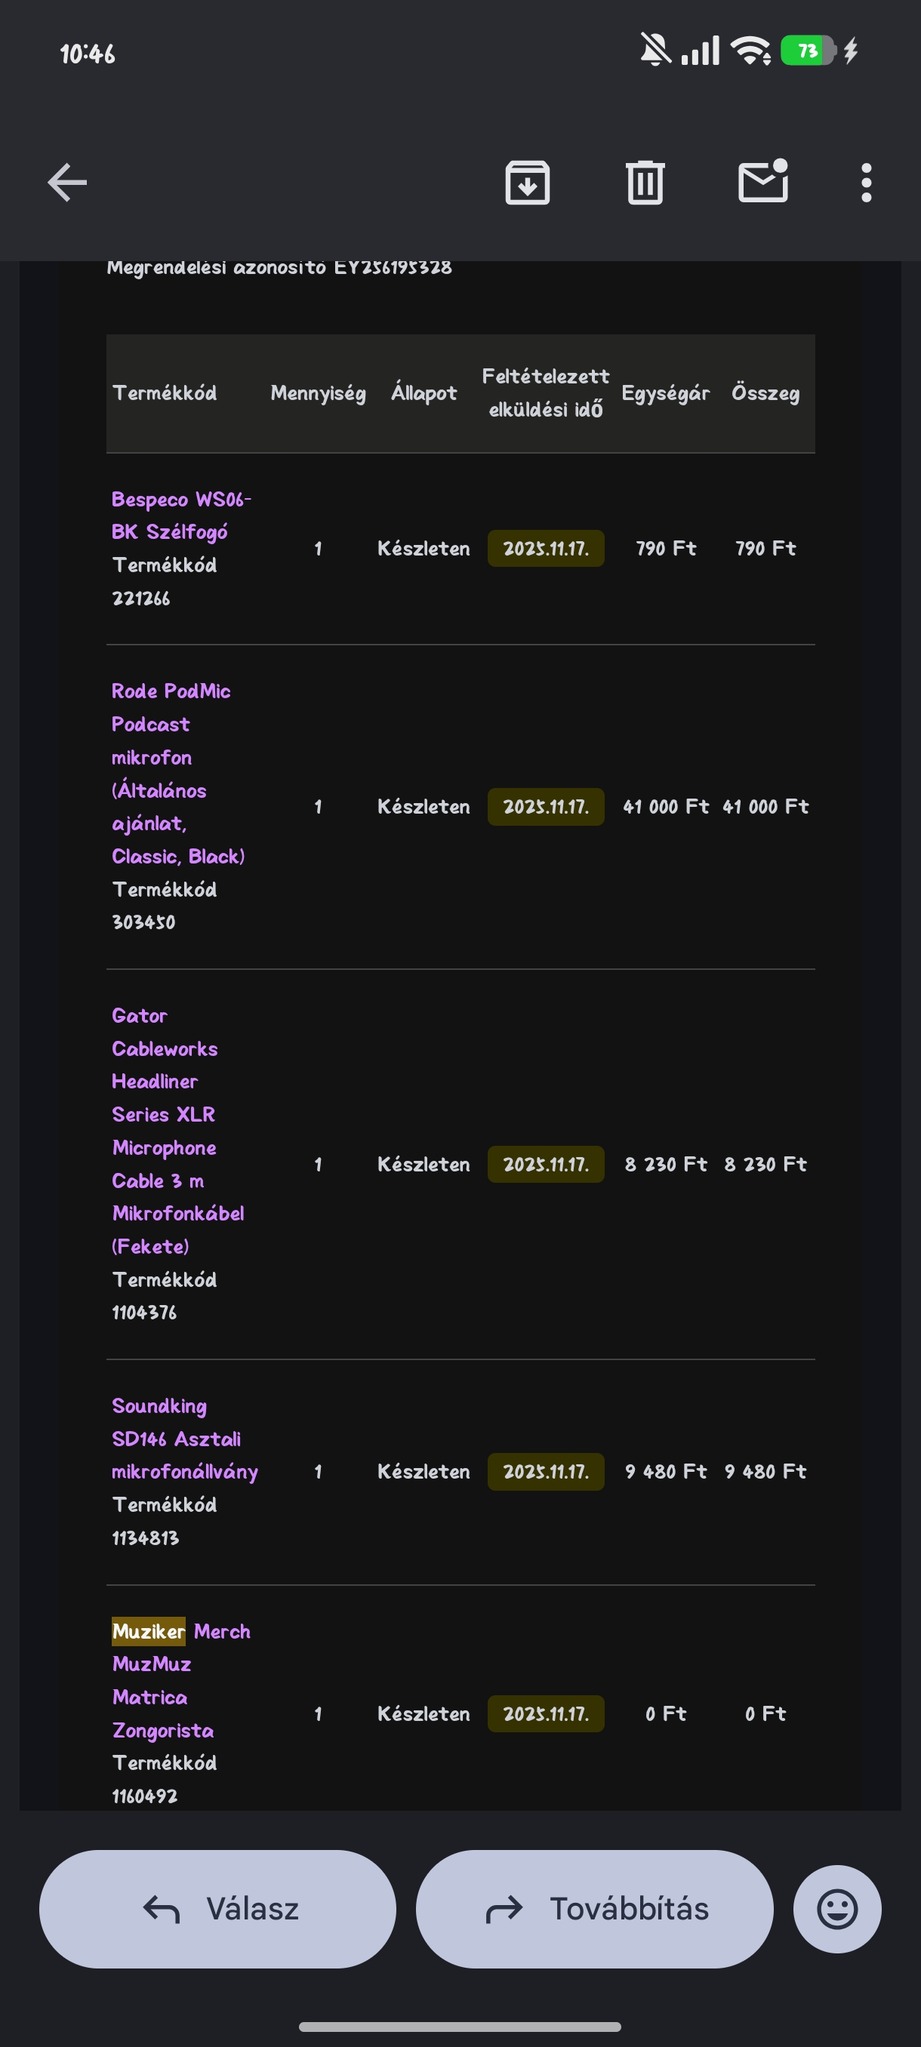This screenshot has height=2047, width=921.
Task: Mark the email as unread
Action: click(763, 182)
